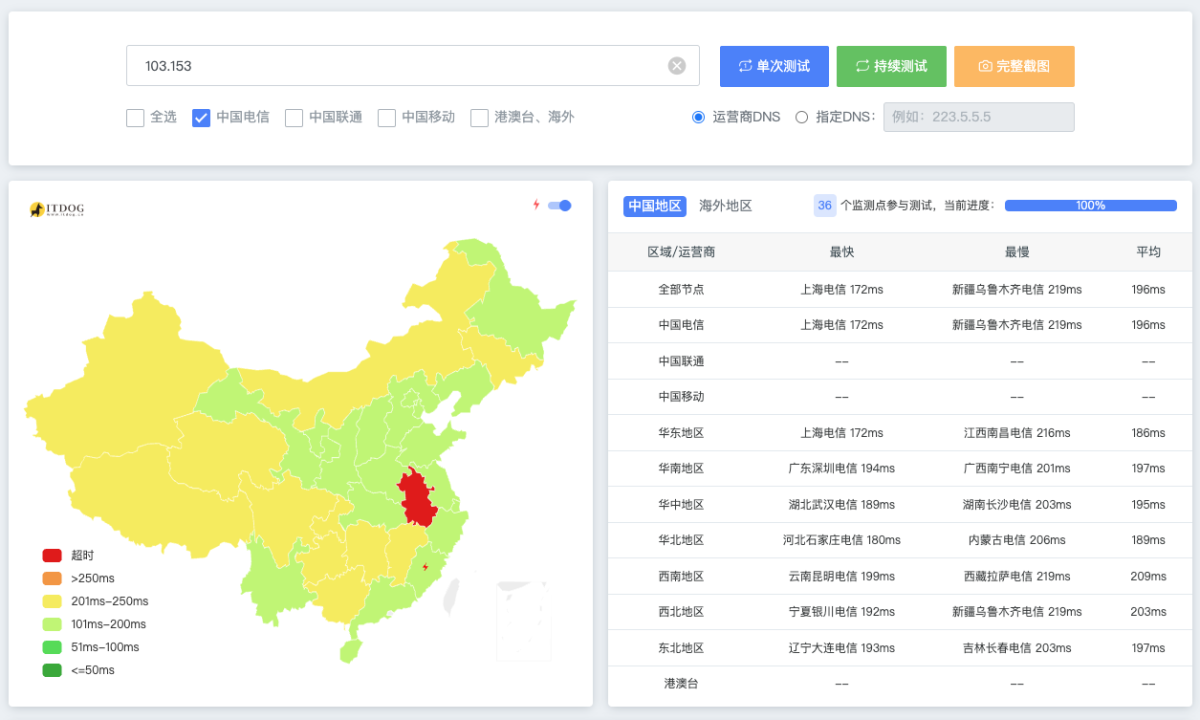Click the red lightning bolt icon beside the map toggle

click(x=536, y=205)
